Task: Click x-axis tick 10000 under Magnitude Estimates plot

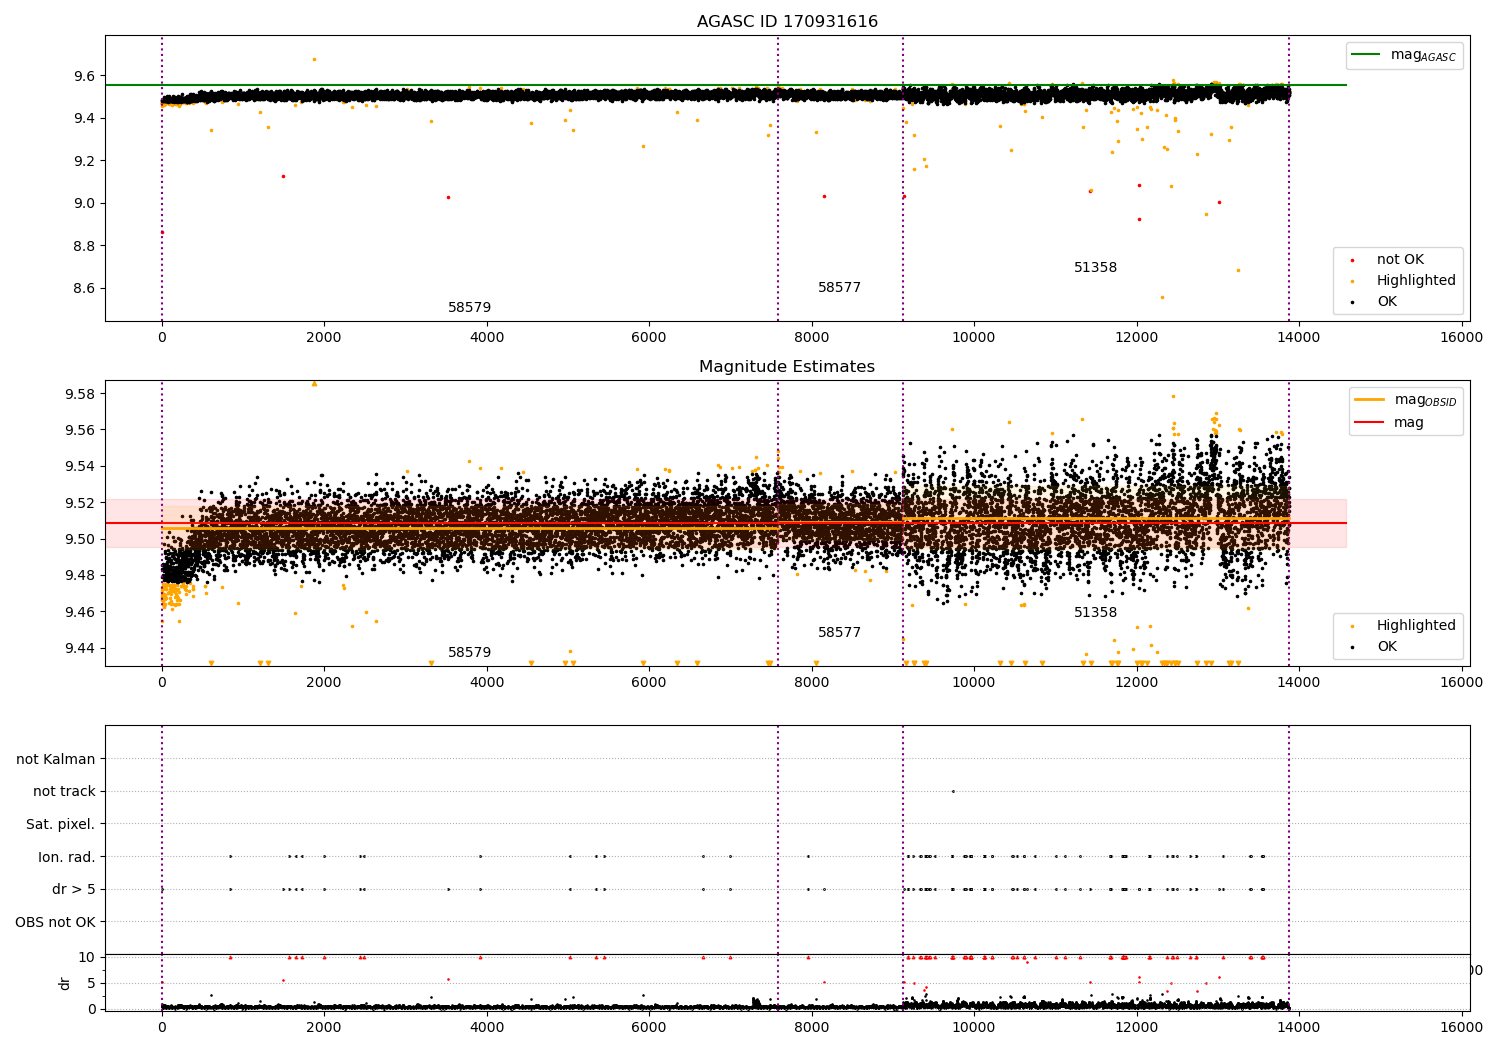Action: 974,682
